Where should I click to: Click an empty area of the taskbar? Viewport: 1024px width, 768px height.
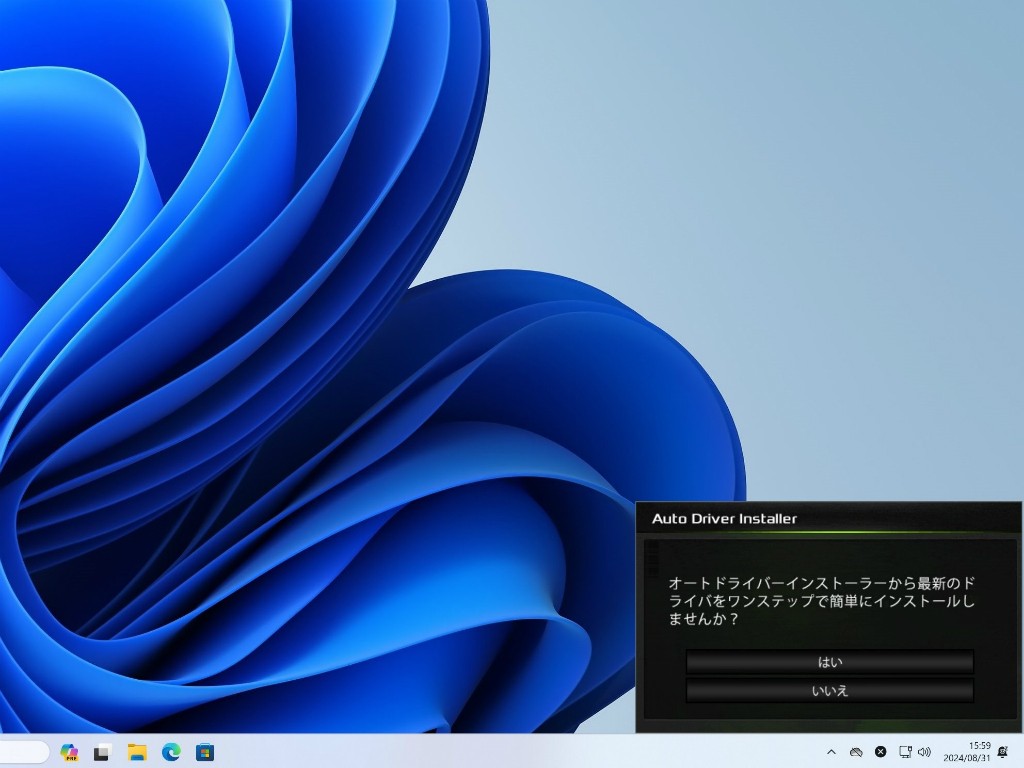pyautogui.click(x=500, y=752)
